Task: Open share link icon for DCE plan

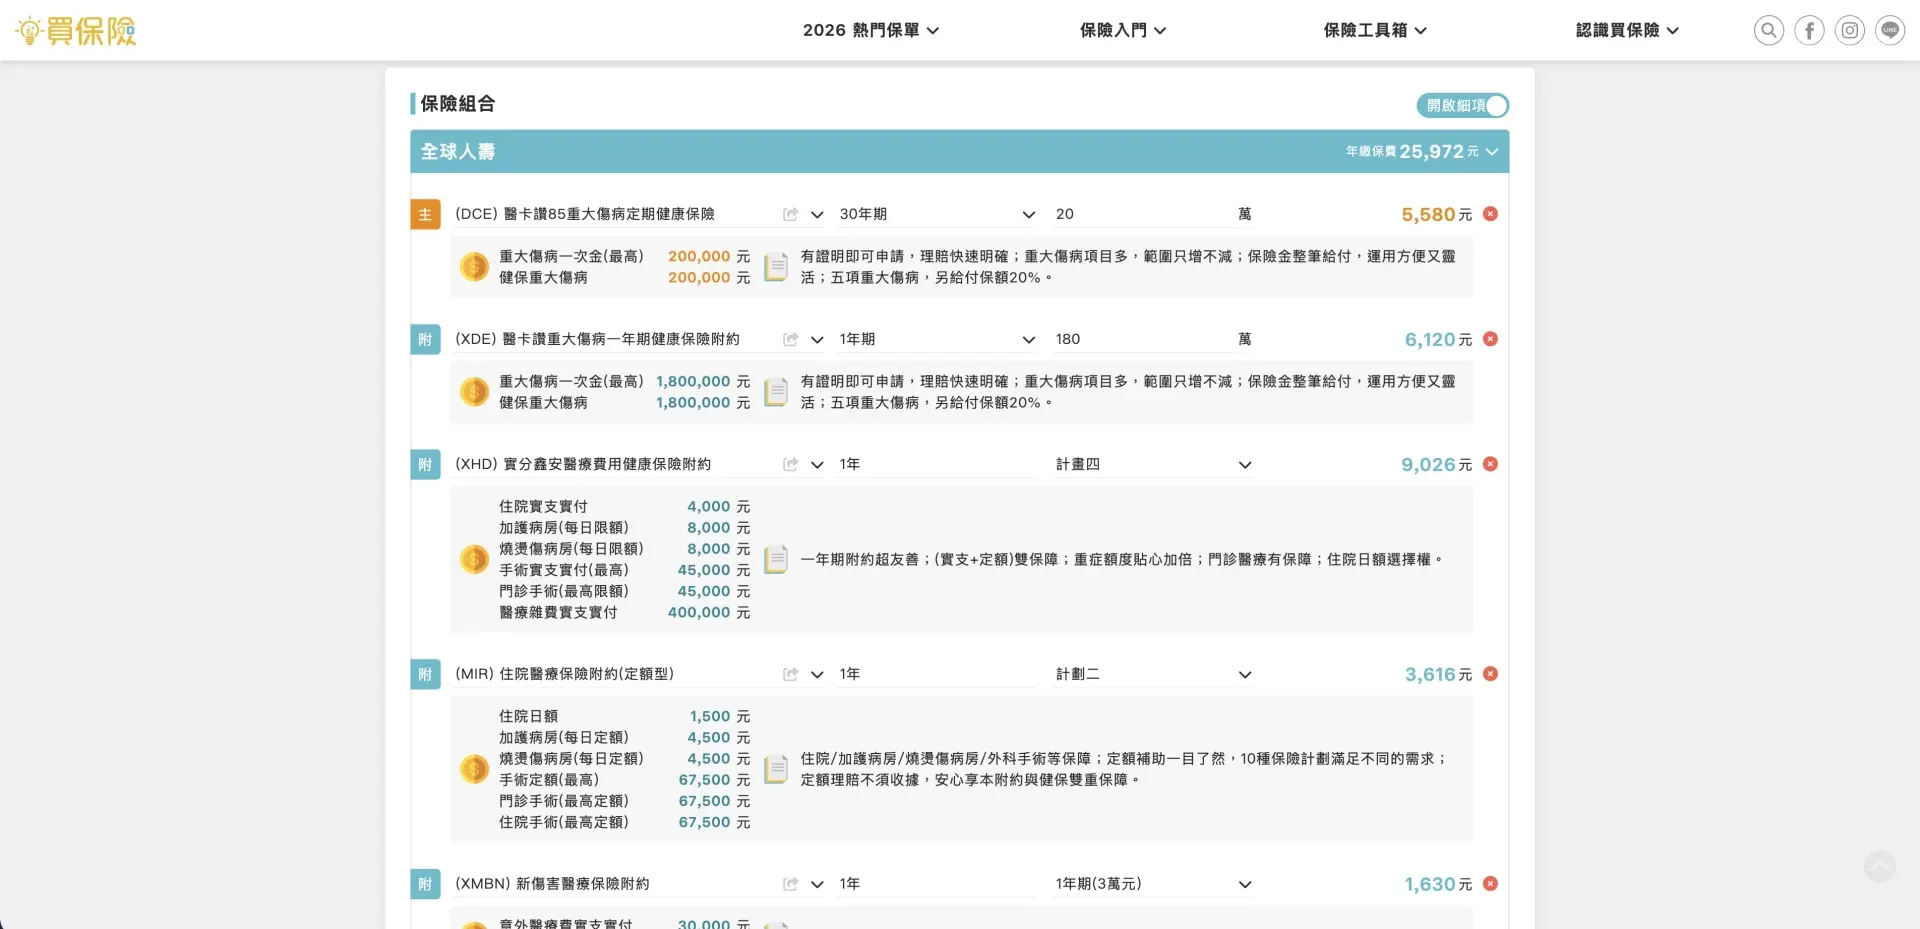Action: [790, 214]
